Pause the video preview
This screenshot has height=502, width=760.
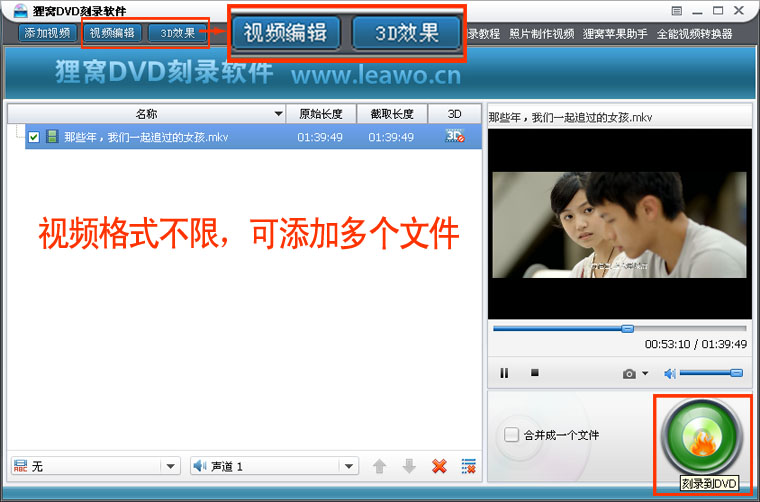click(504, 373)
